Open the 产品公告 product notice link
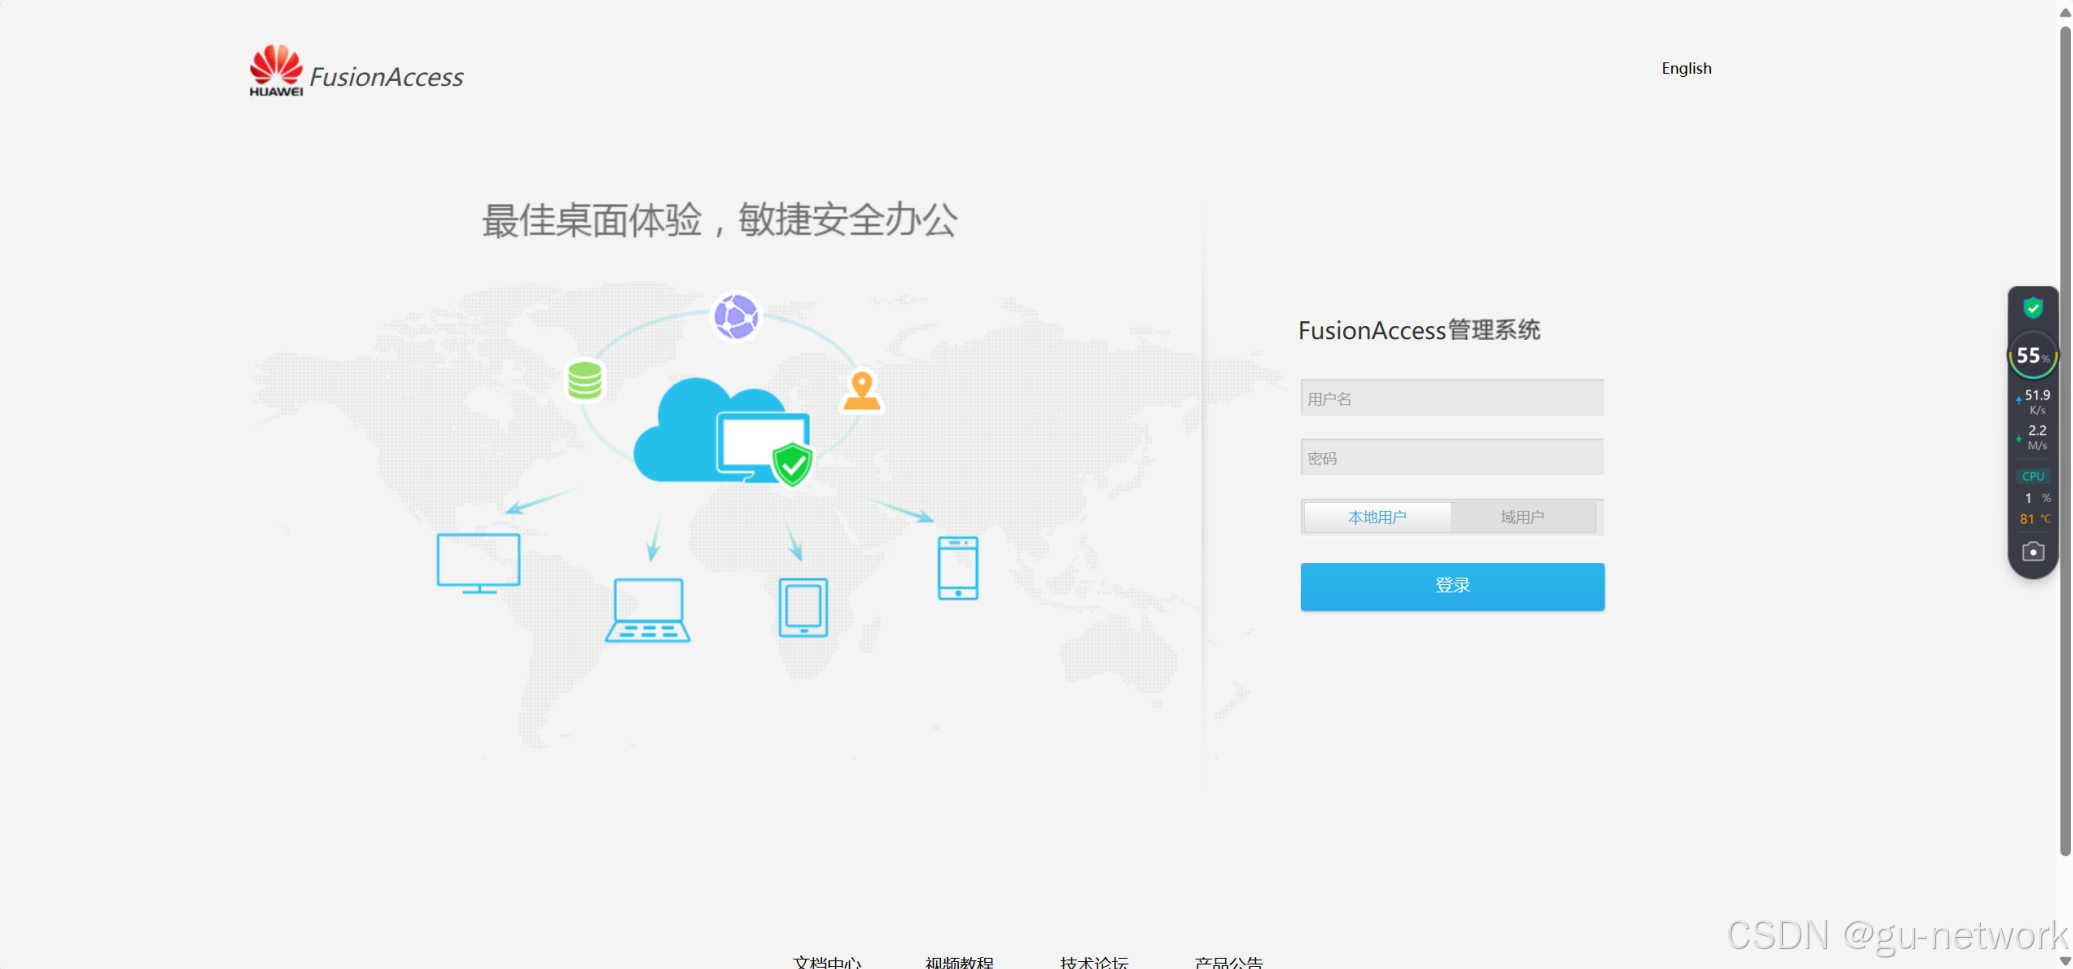Image resolution: width=2073 pixels, height=969 pixels. 1229,962
